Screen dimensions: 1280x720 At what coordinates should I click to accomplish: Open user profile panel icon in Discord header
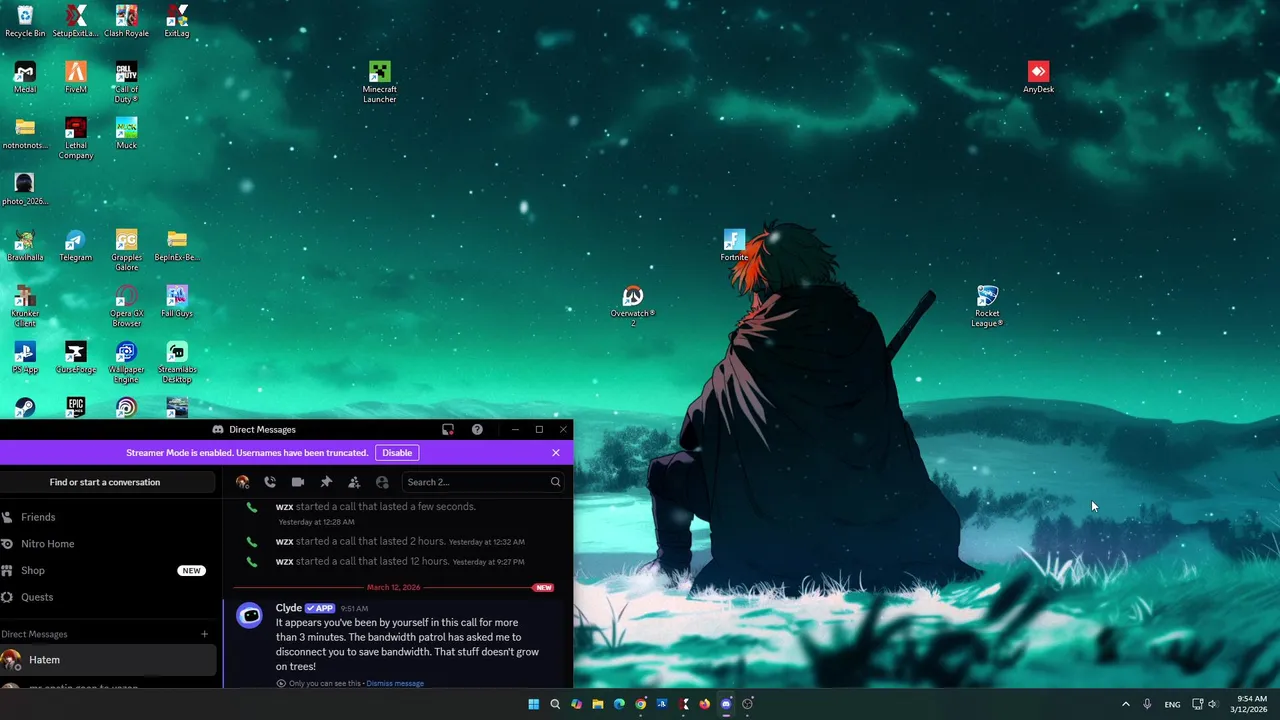tap(382, 482)
